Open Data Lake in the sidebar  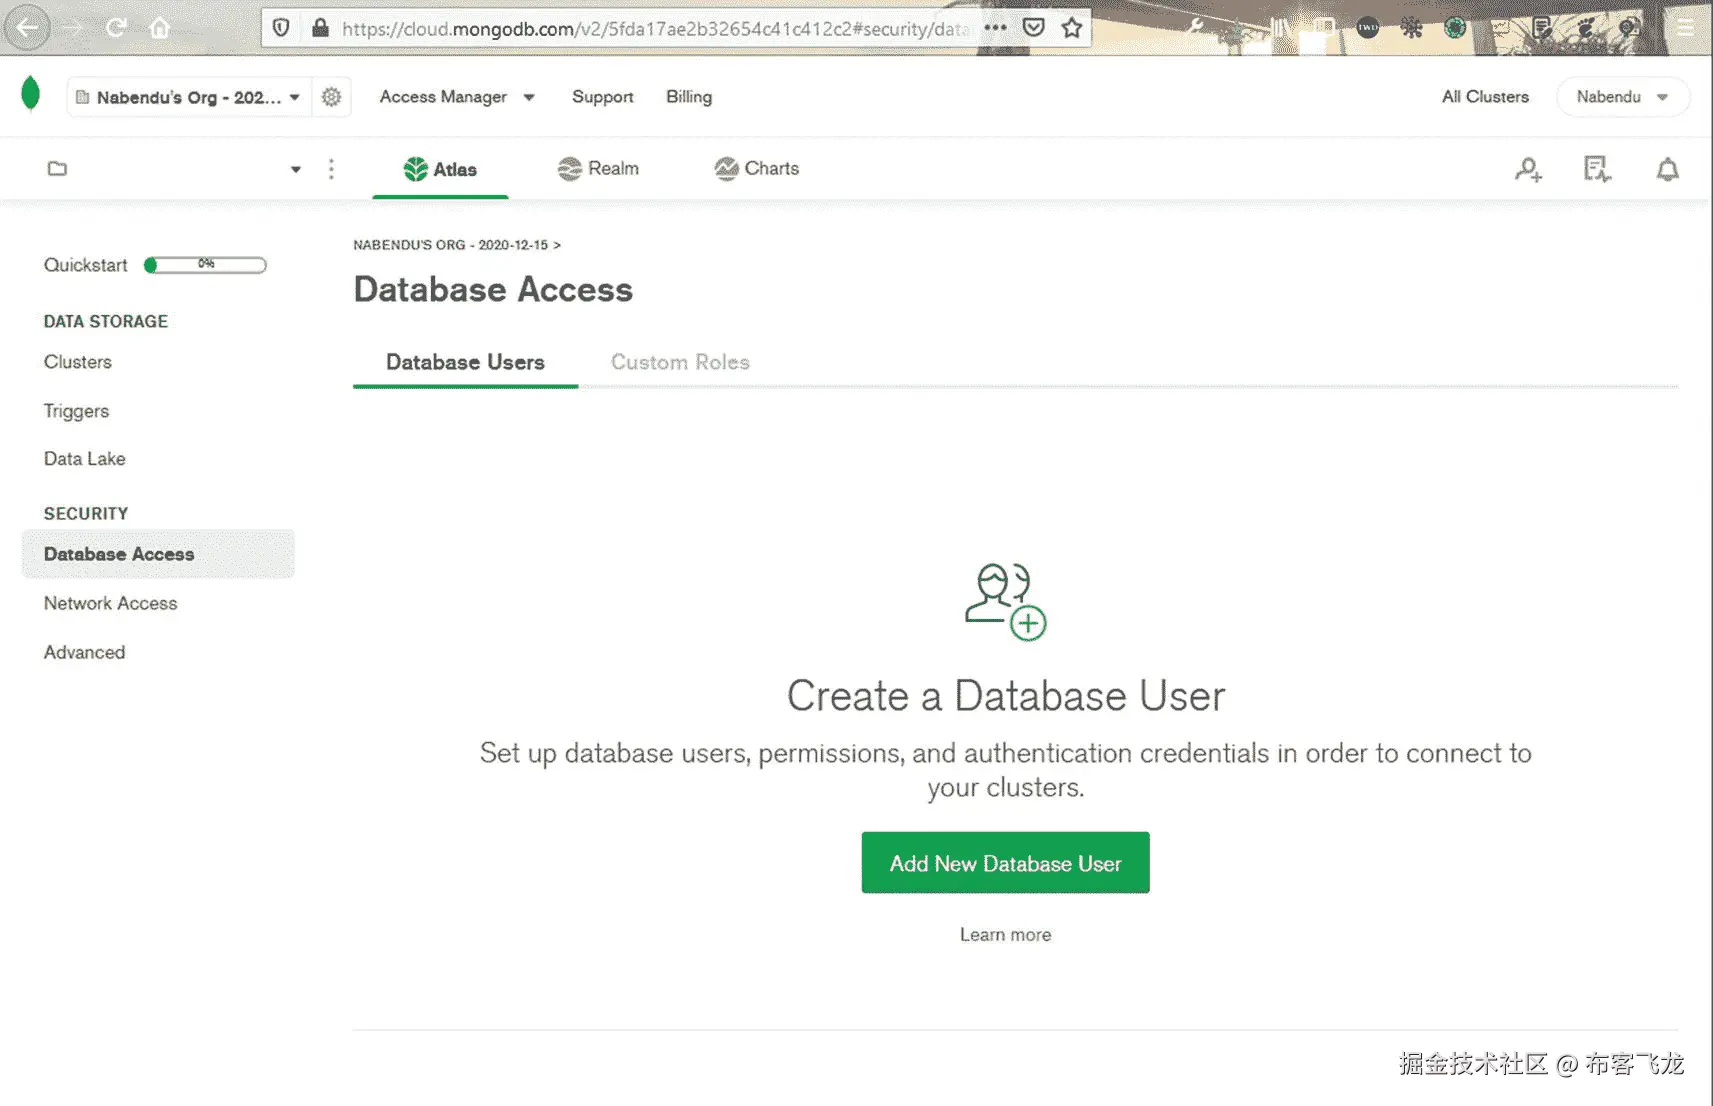[85, 459]
